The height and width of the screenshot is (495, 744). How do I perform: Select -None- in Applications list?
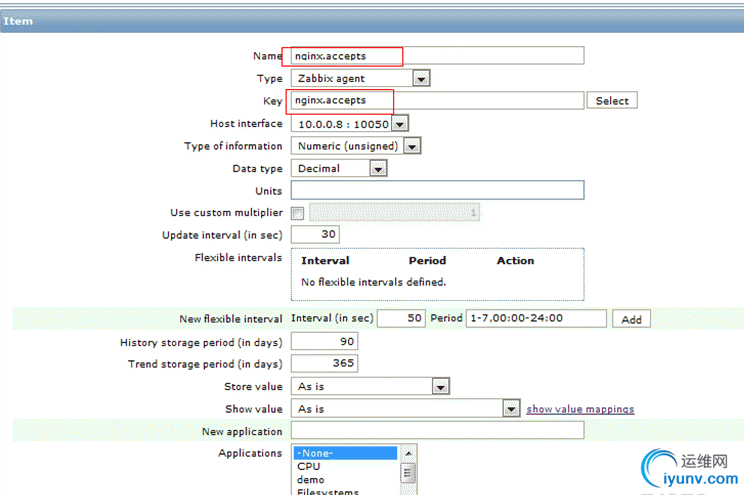345,453
